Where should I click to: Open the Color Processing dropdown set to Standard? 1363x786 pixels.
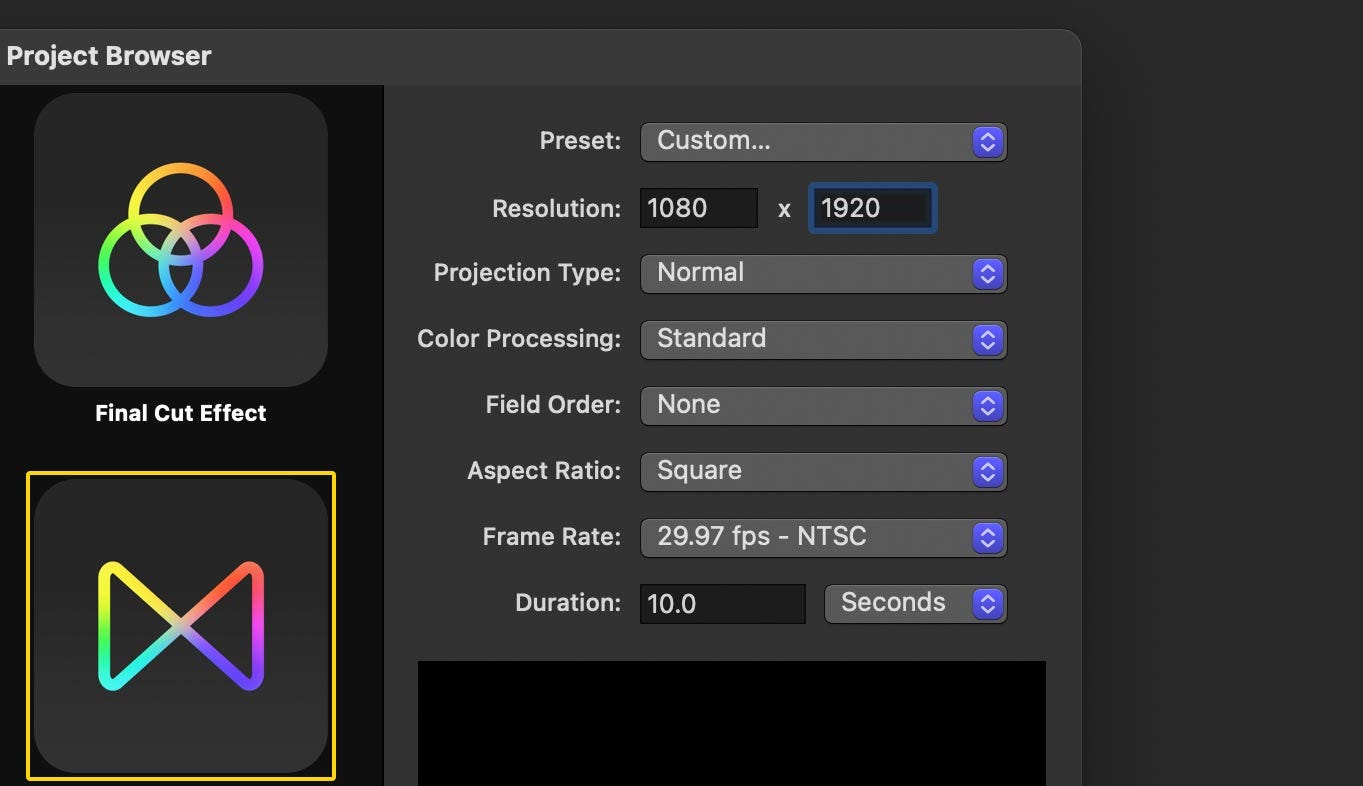click(823, 340)
